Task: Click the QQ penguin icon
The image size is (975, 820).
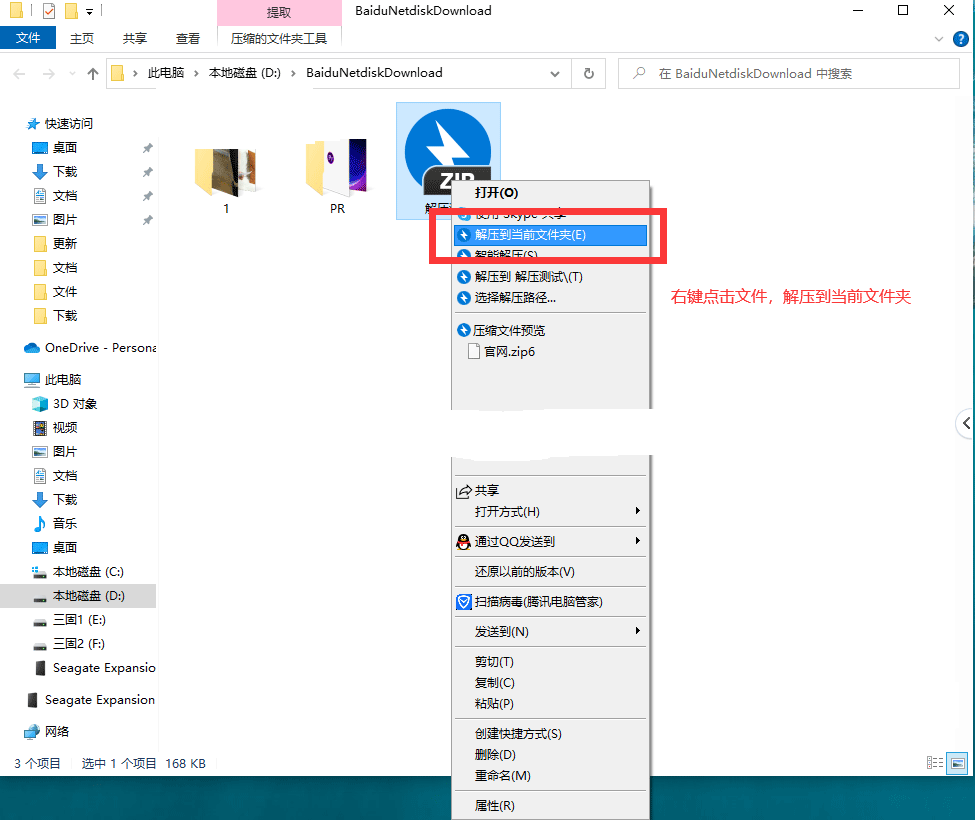Action: point(464,542)
